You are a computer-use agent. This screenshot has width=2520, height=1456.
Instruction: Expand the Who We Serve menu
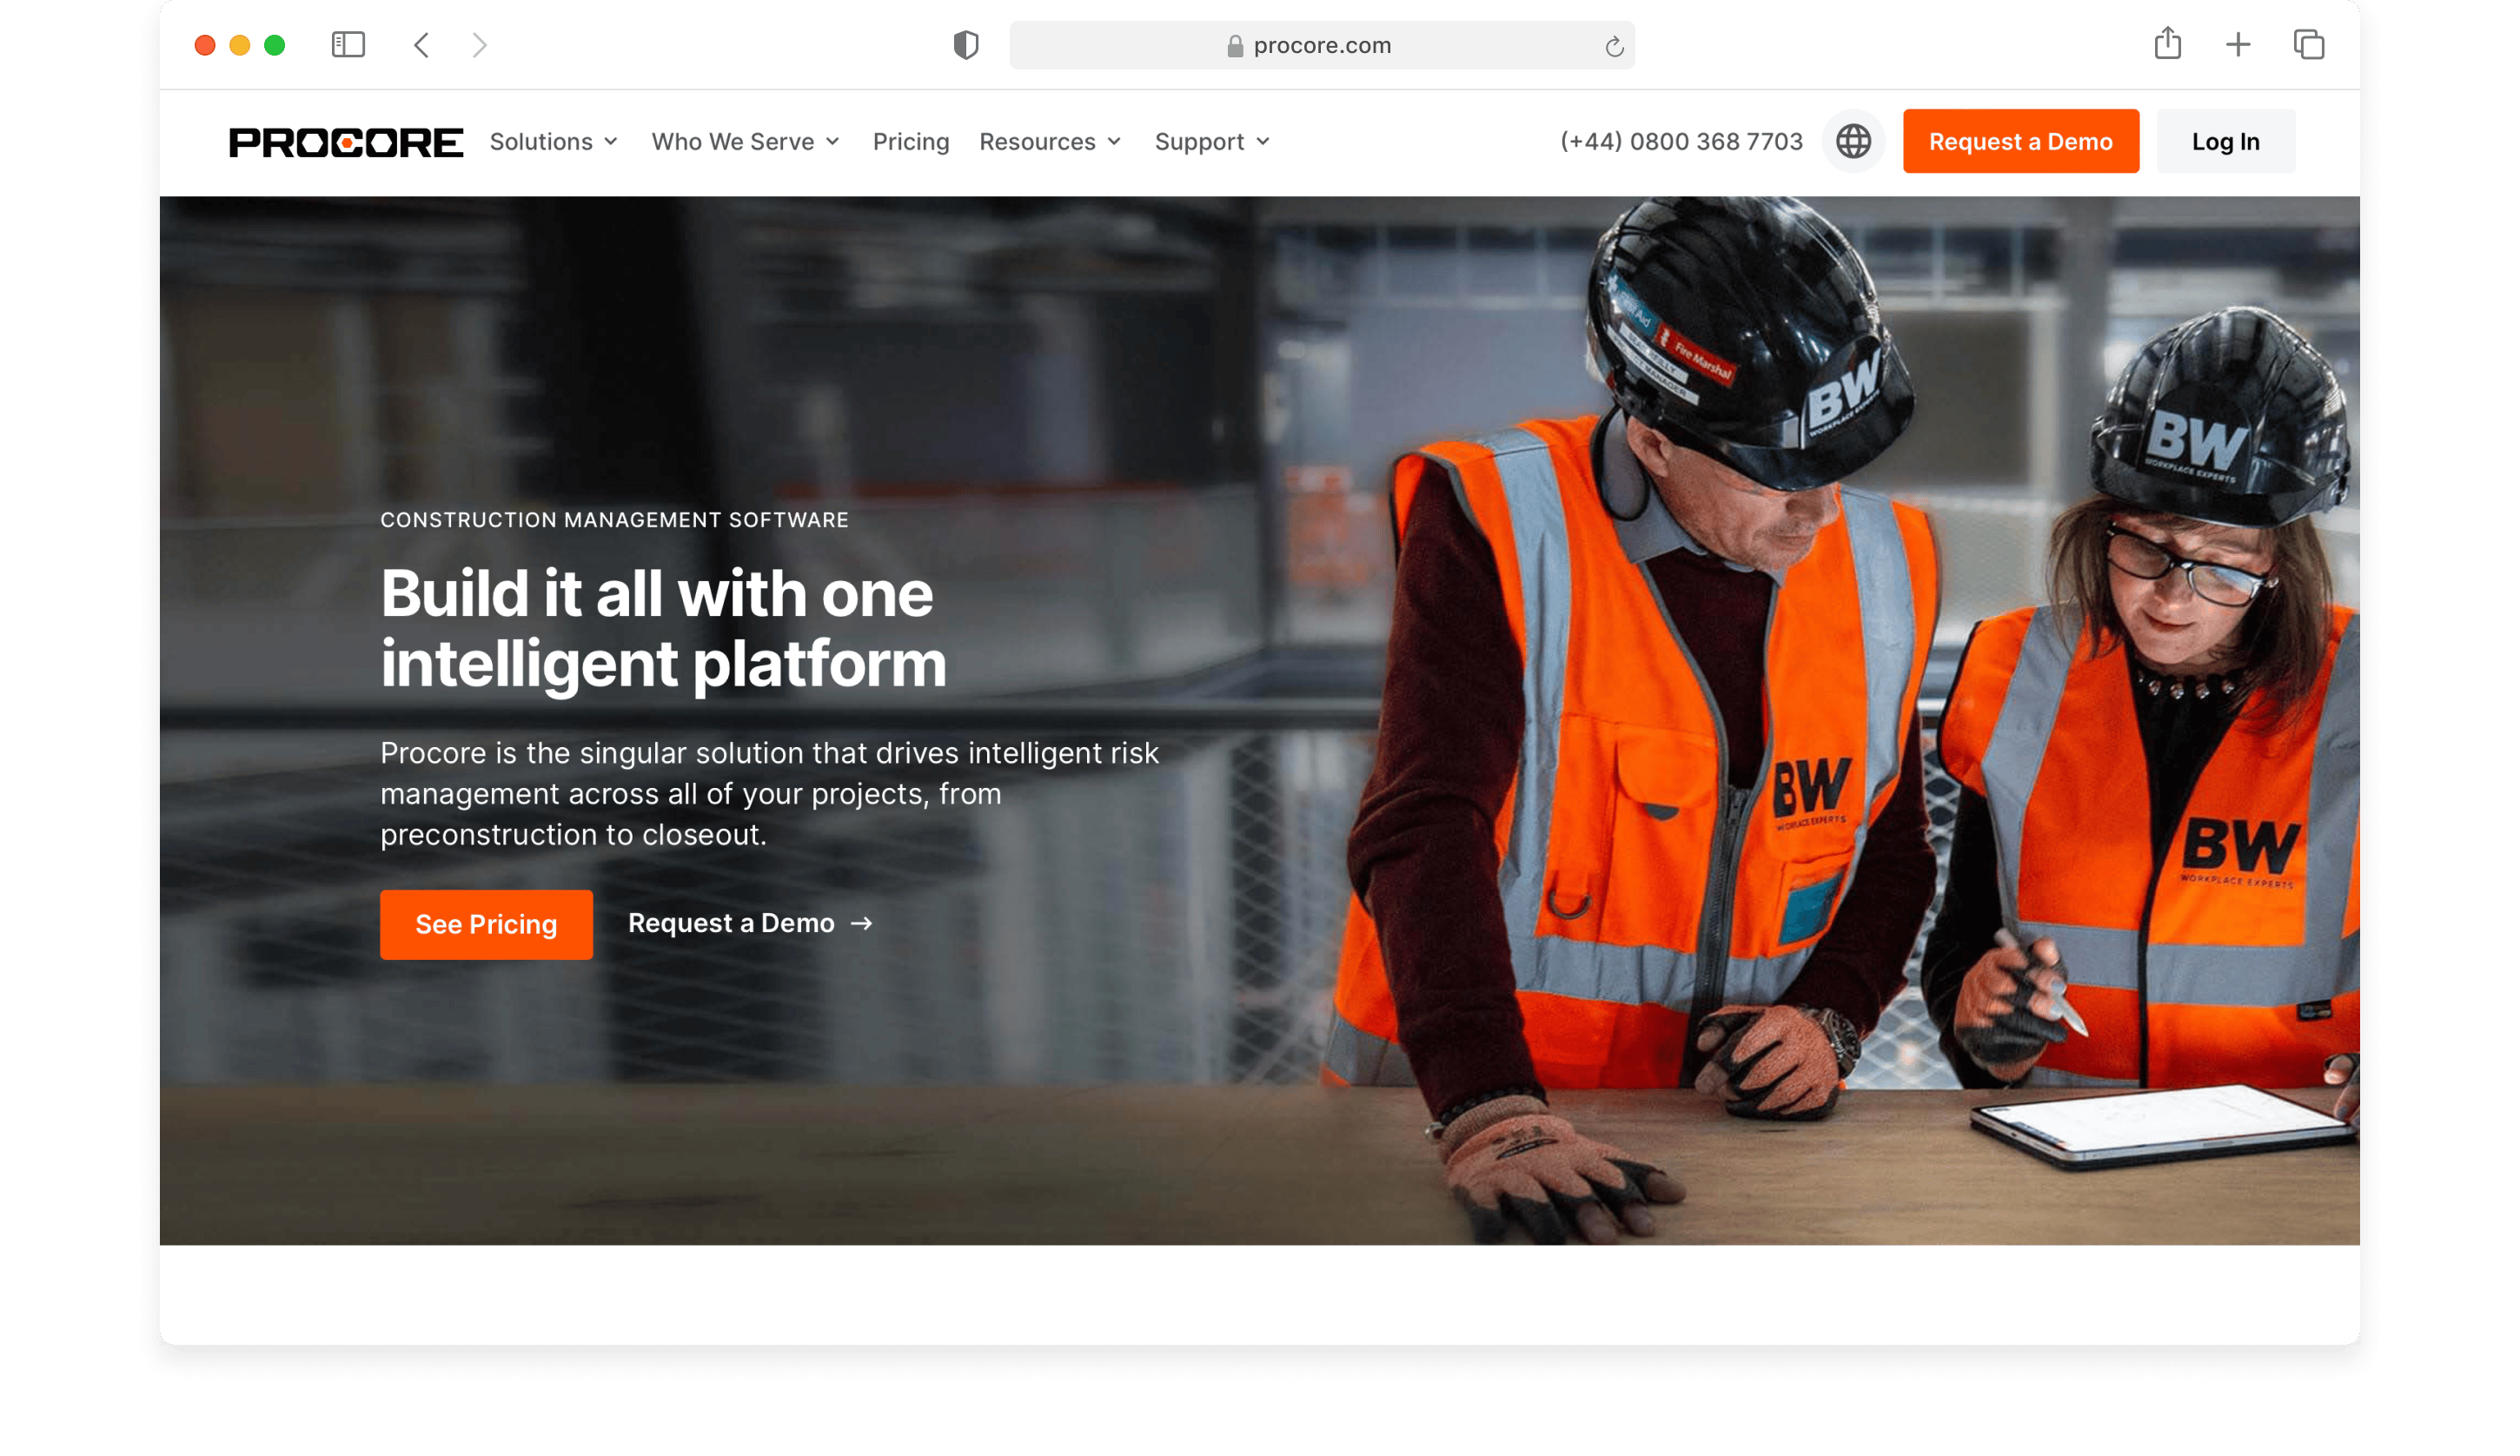[x=745, y=142]
